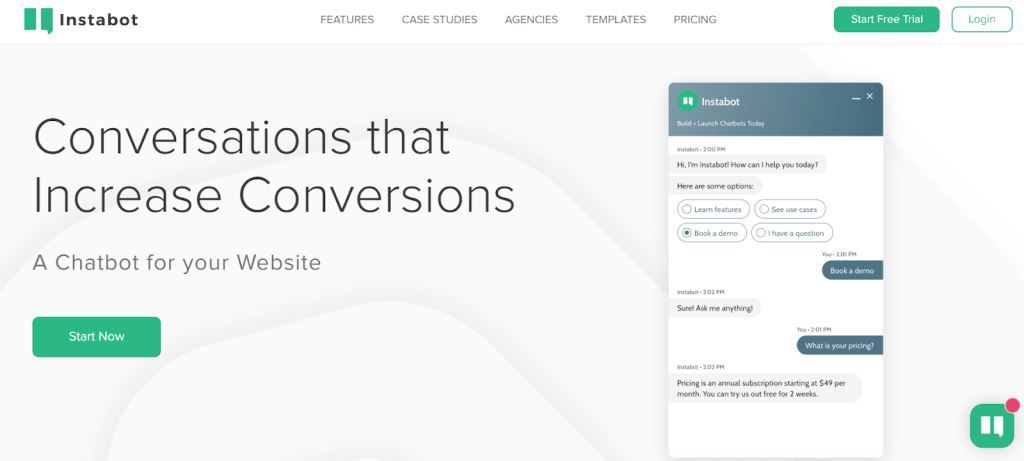This screenshot has height=461, width=1024.
Task: Click the 'What is your pricing?' message bubble
Action: click(x=839, y=345)
